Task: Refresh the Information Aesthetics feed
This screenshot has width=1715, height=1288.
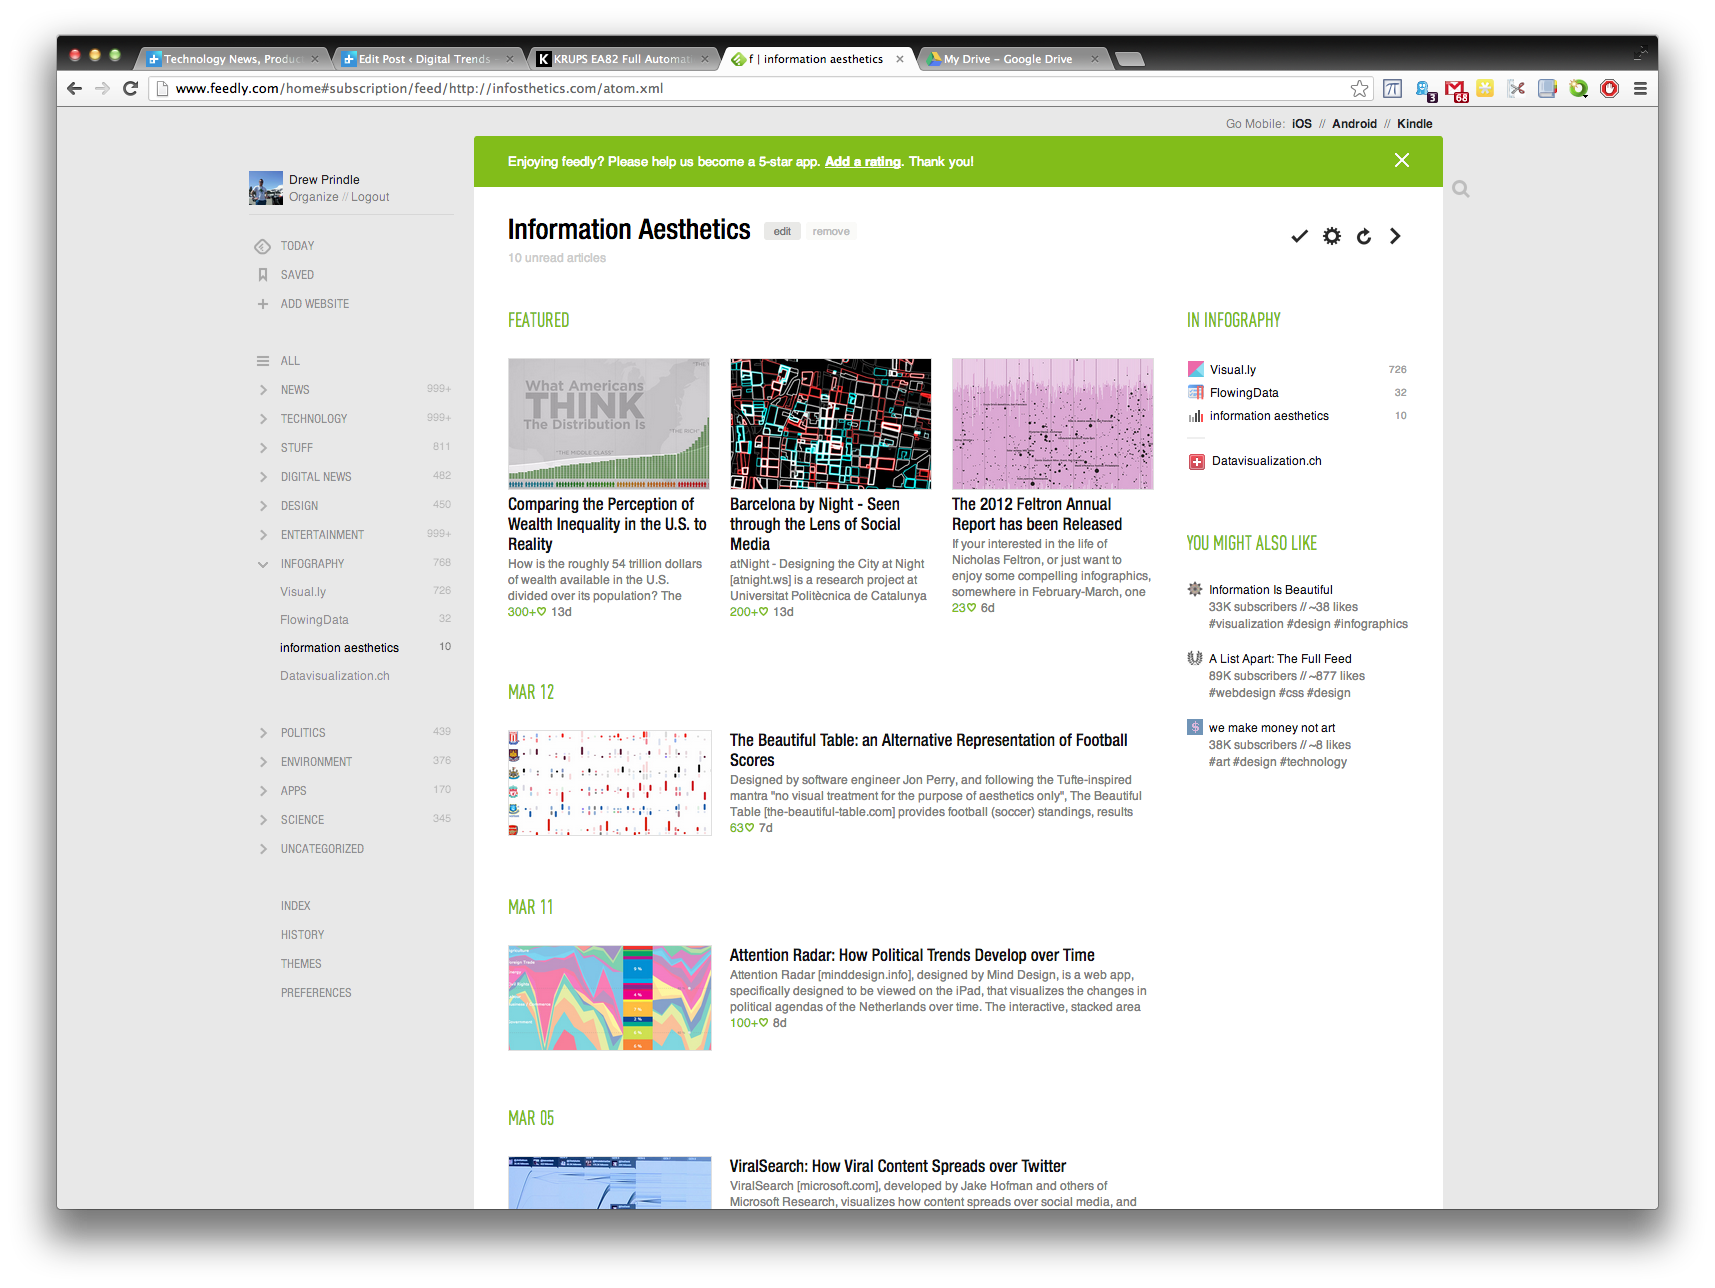Action: (x=1364, y=237)
